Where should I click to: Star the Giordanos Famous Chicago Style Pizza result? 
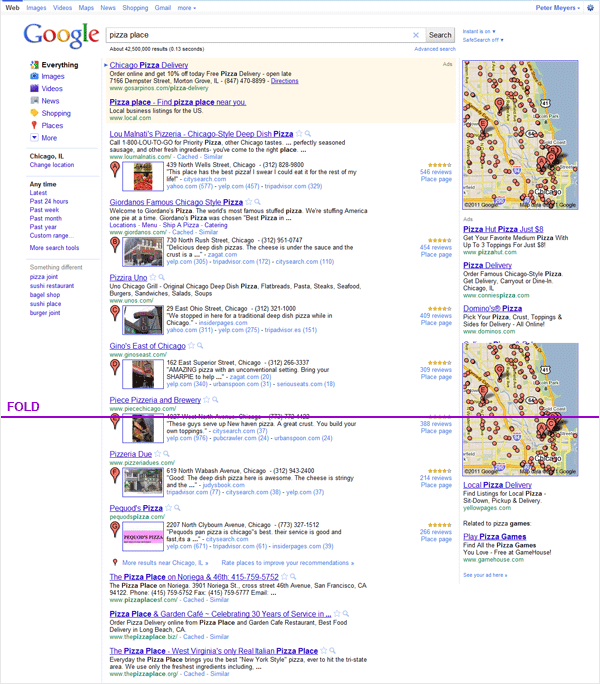tap(249, 202)
